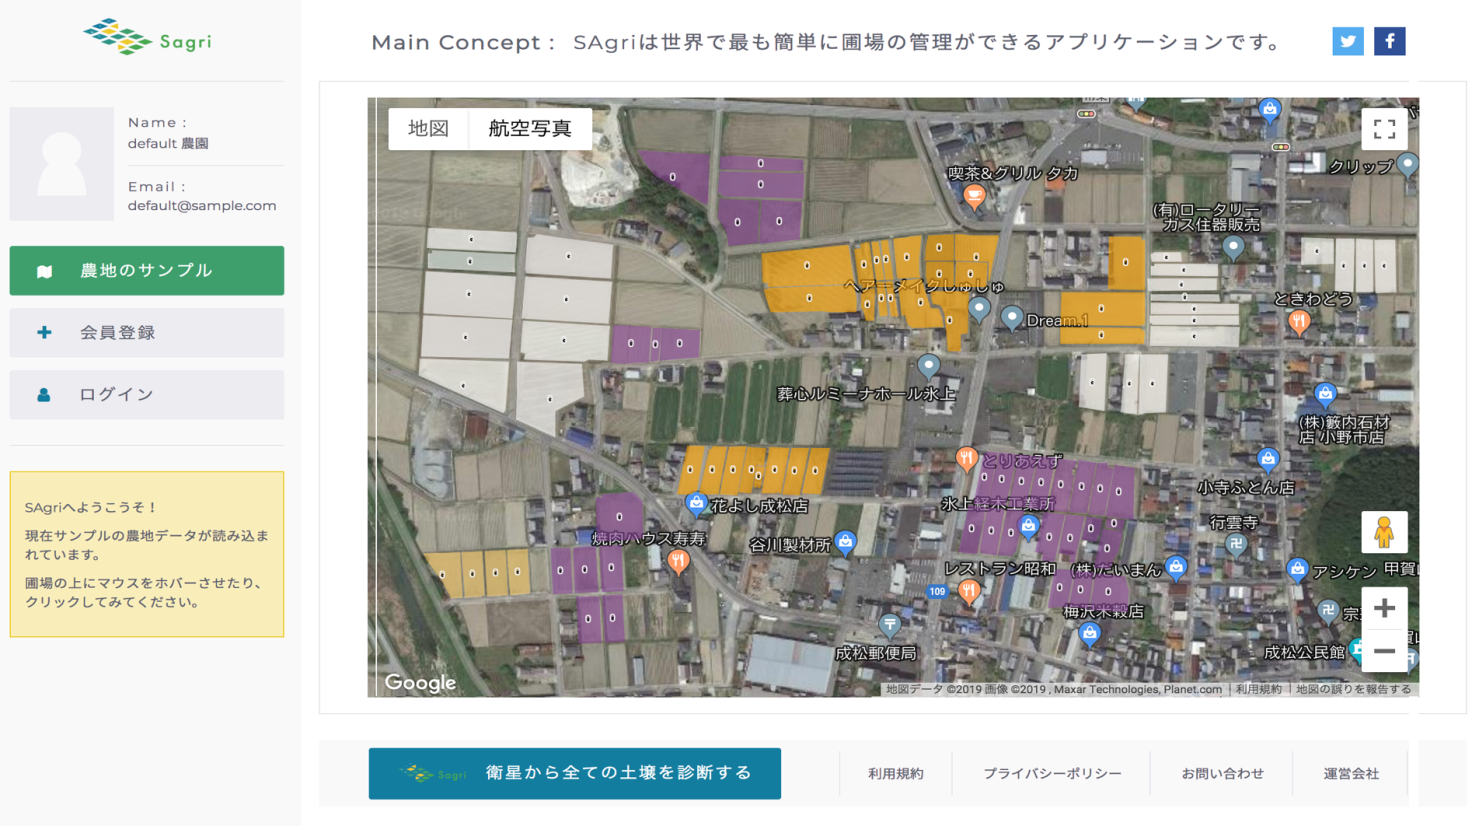Toggle fullscreen map view
Viewport: 1472px width, 826px height.
[x=1384, y=129]
